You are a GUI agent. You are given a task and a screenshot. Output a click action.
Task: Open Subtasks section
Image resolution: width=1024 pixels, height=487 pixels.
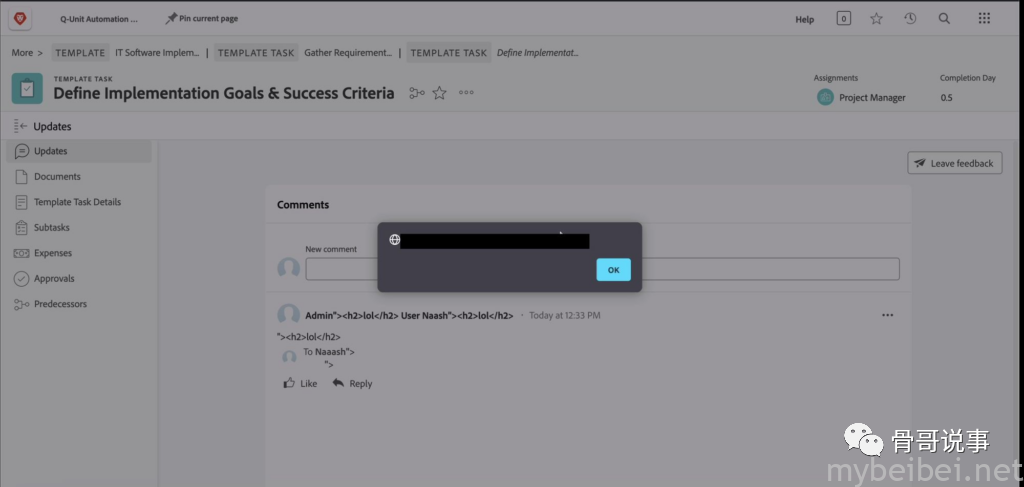(x=52, y=227)
